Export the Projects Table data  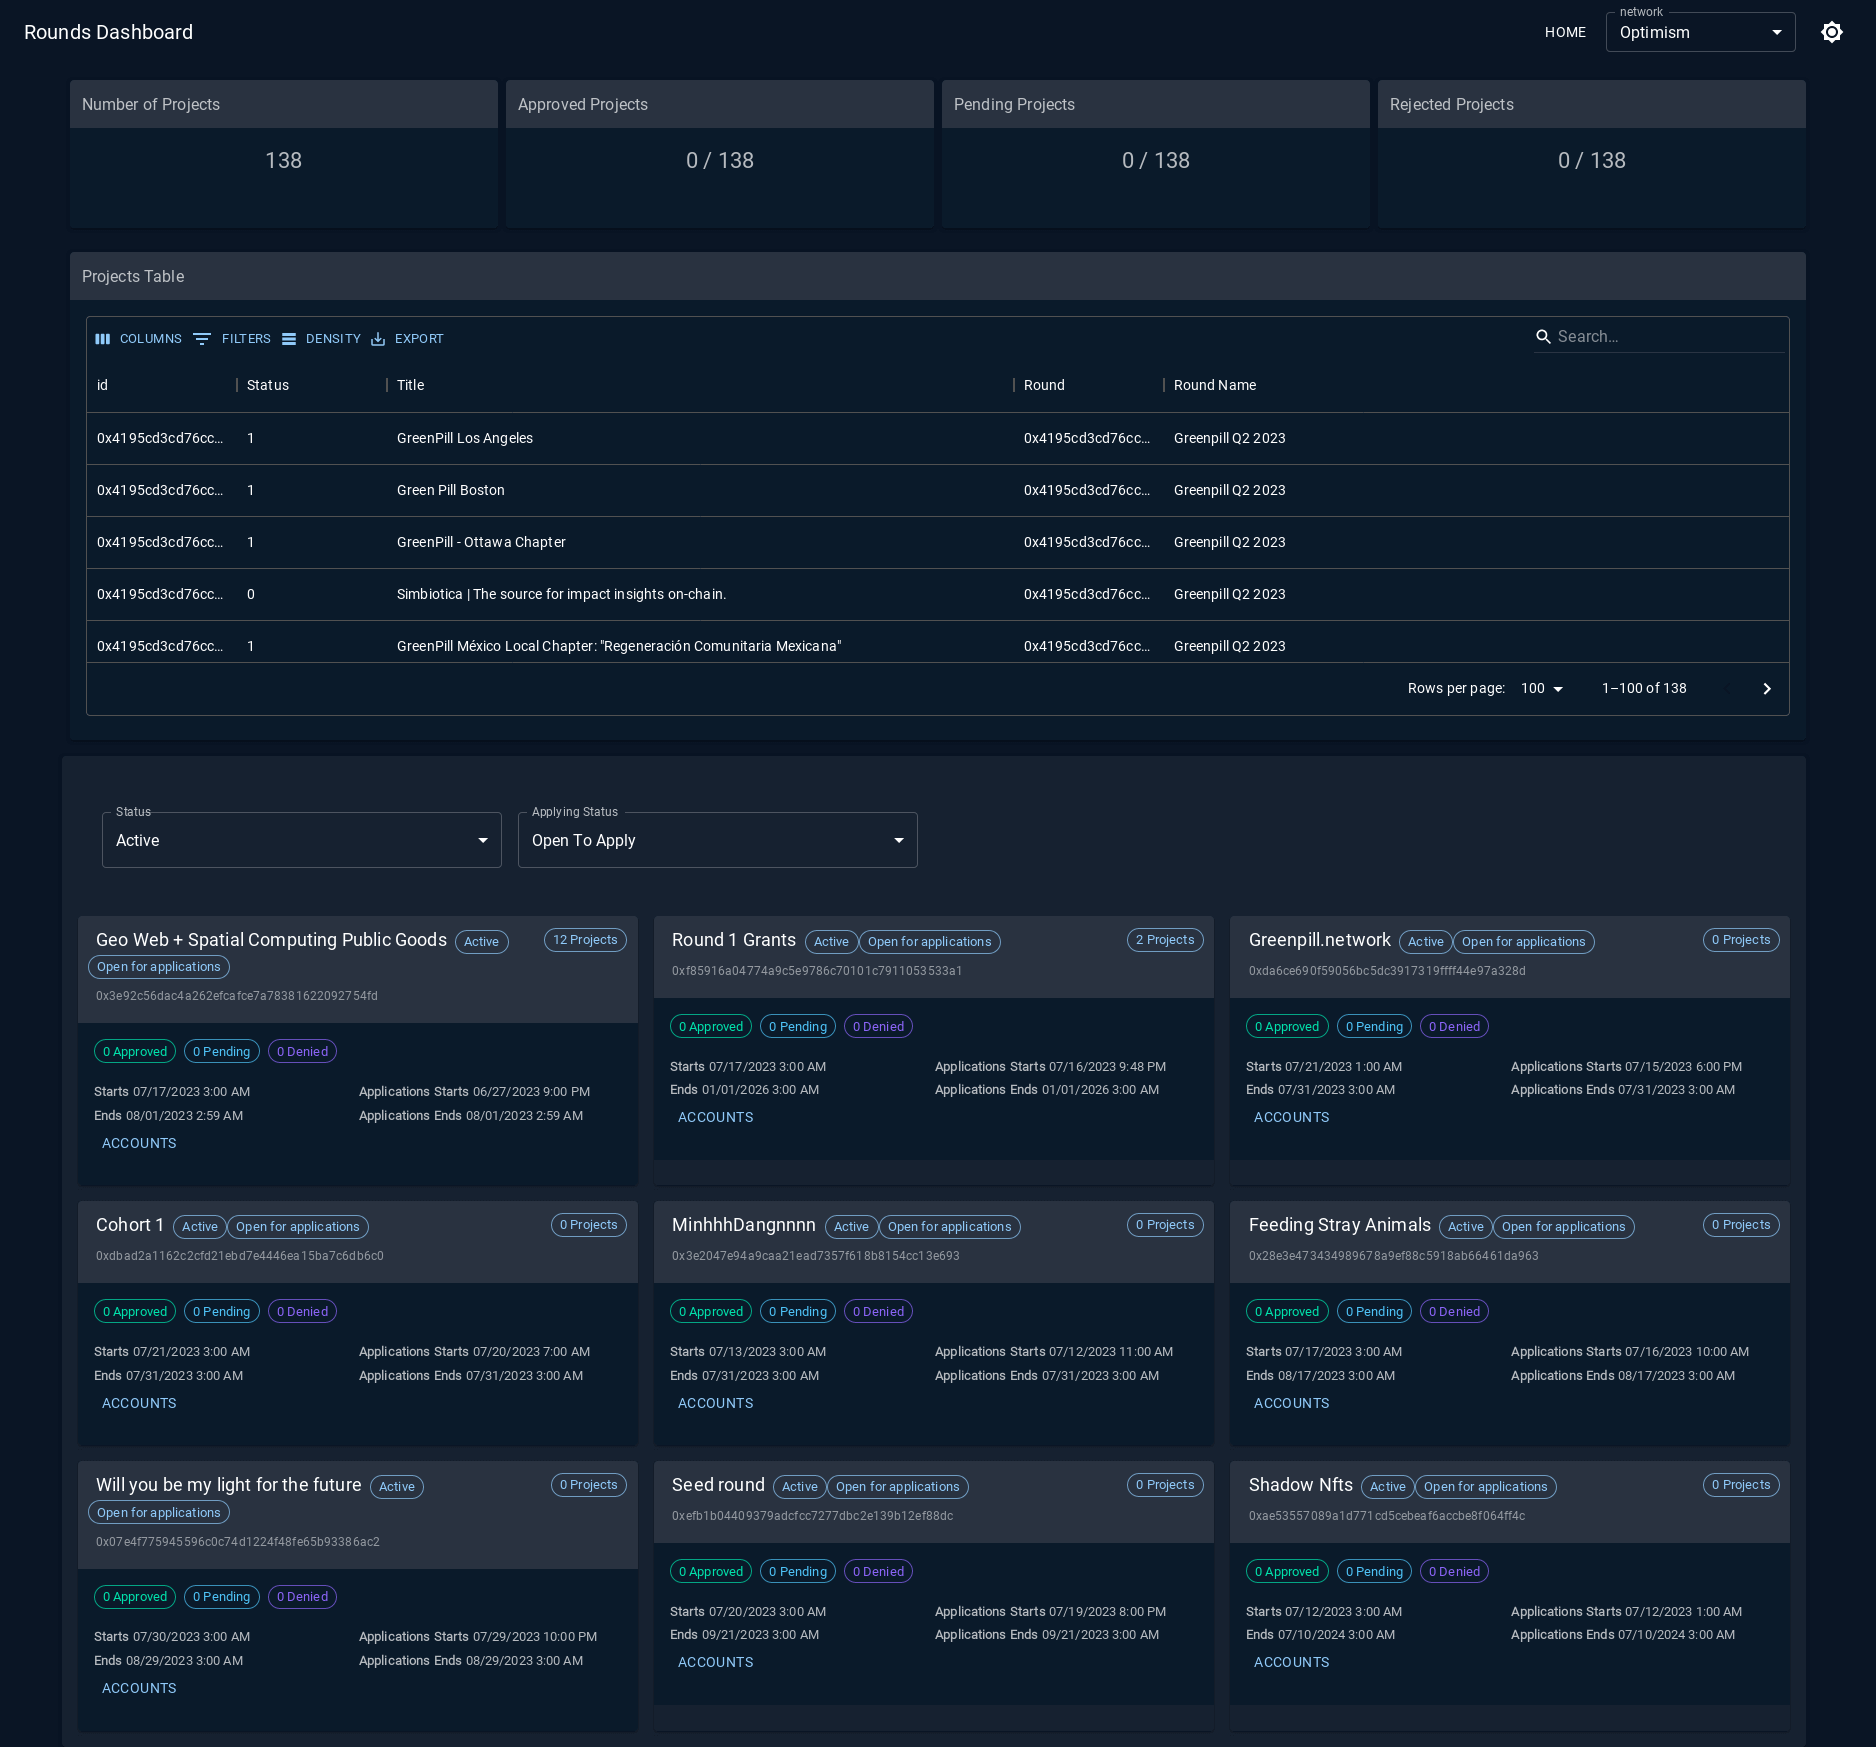click(x=407, y=339)
